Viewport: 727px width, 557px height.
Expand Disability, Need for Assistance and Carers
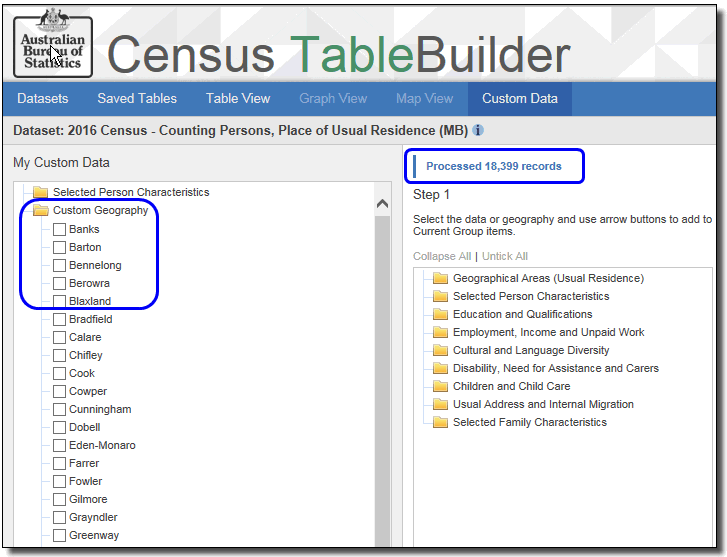[555, 369]
